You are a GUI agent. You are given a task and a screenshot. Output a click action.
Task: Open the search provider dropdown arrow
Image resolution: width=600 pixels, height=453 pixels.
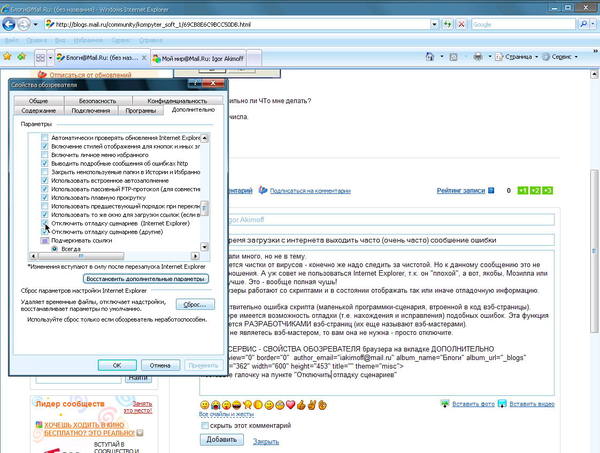pyautogui.click(x=593, y=24)
